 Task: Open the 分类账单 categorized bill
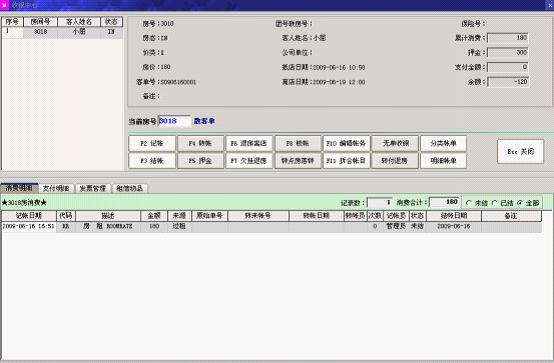(x=443, y=143)
